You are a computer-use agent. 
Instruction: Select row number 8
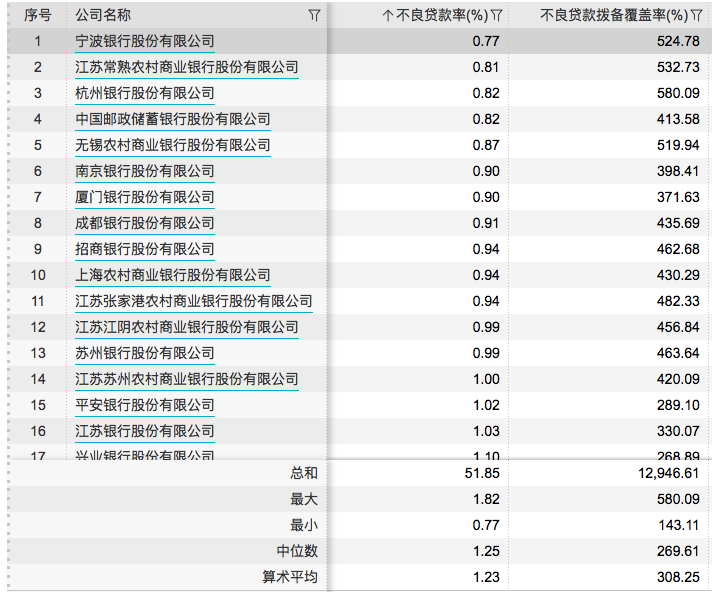38,223
